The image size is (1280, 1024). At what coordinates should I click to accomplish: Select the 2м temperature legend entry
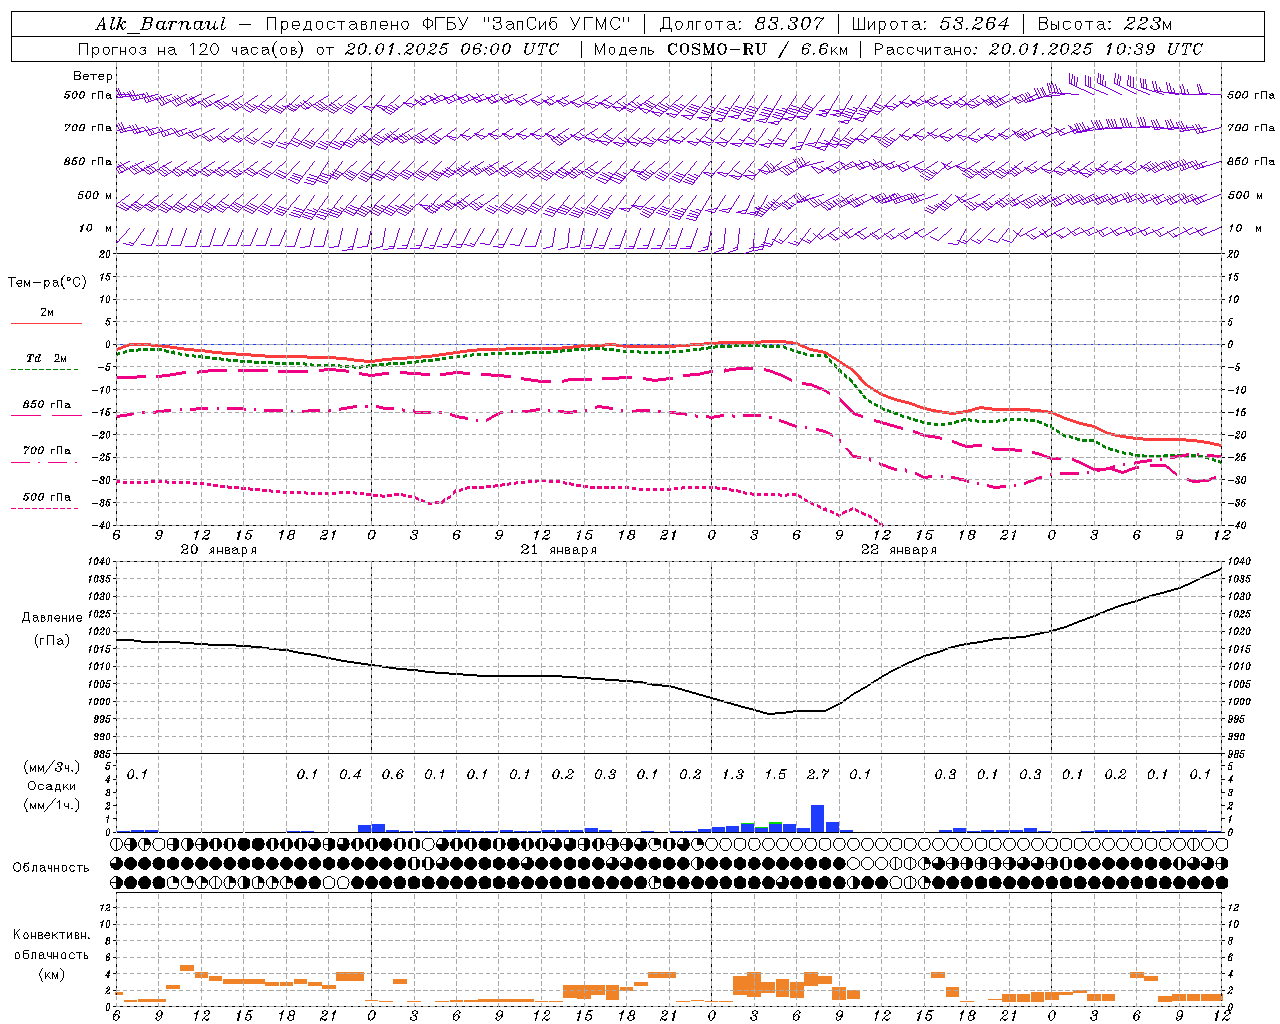tap(47, 312)
